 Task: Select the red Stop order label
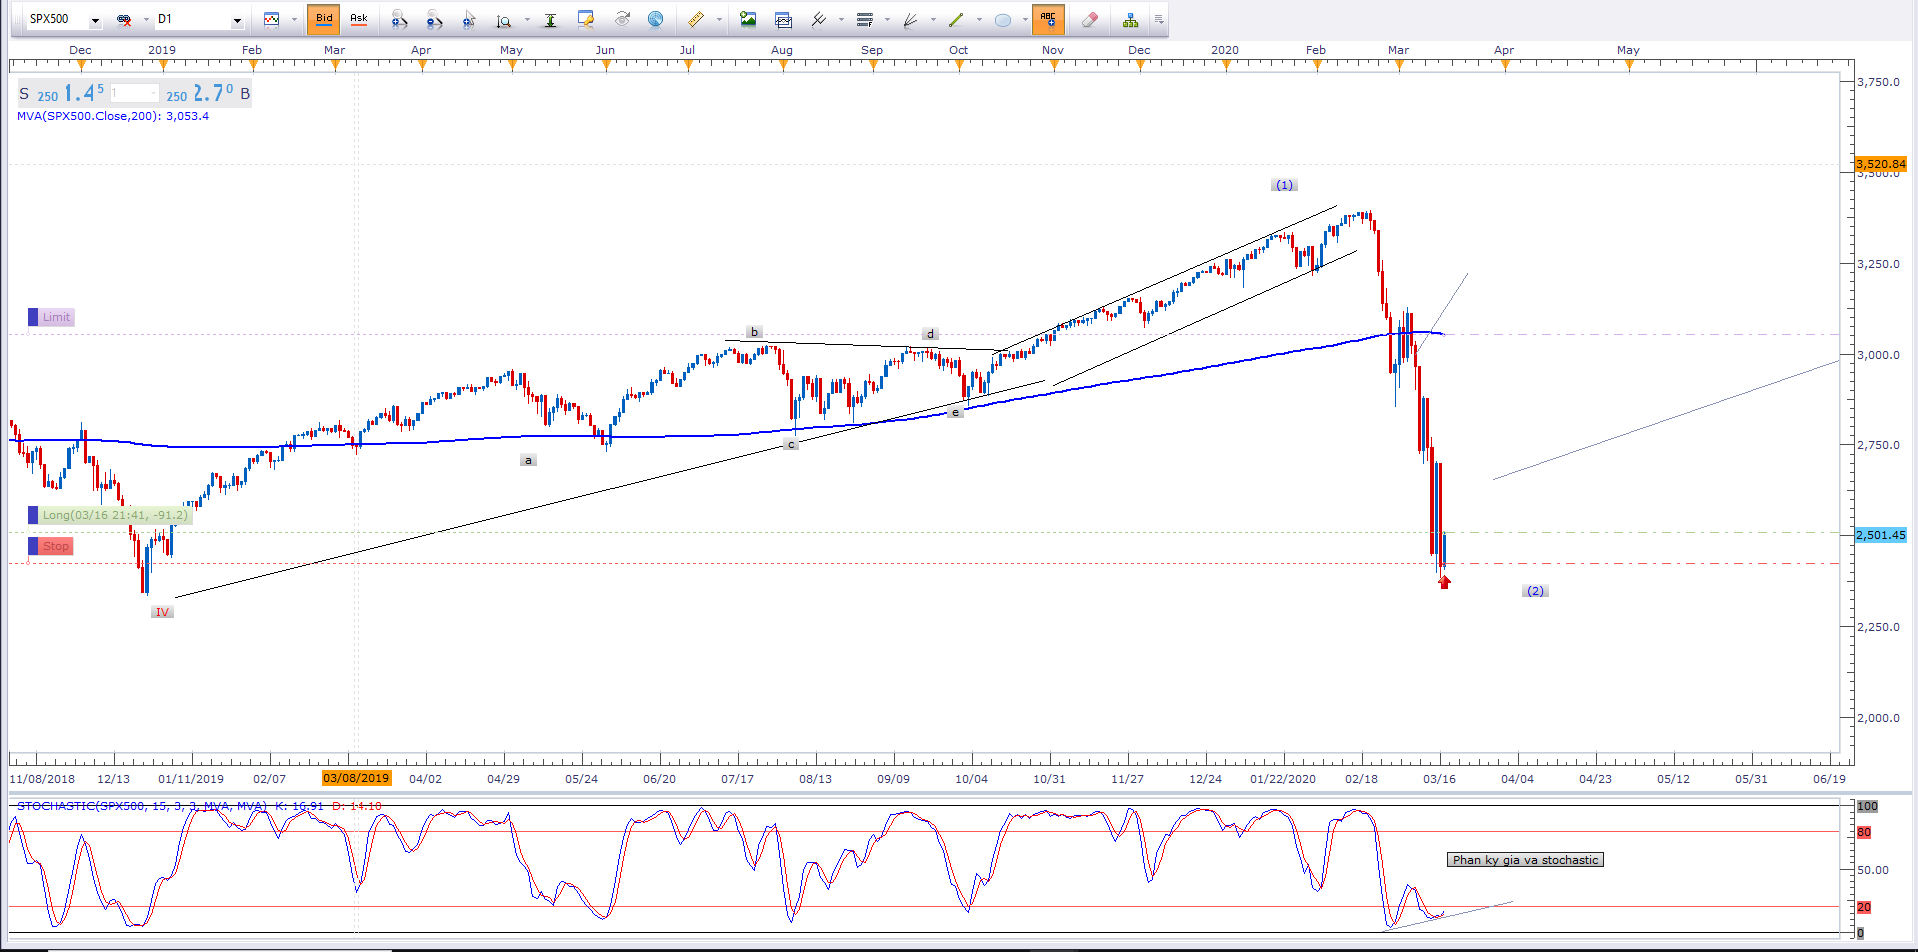click(x=56, y=546)
